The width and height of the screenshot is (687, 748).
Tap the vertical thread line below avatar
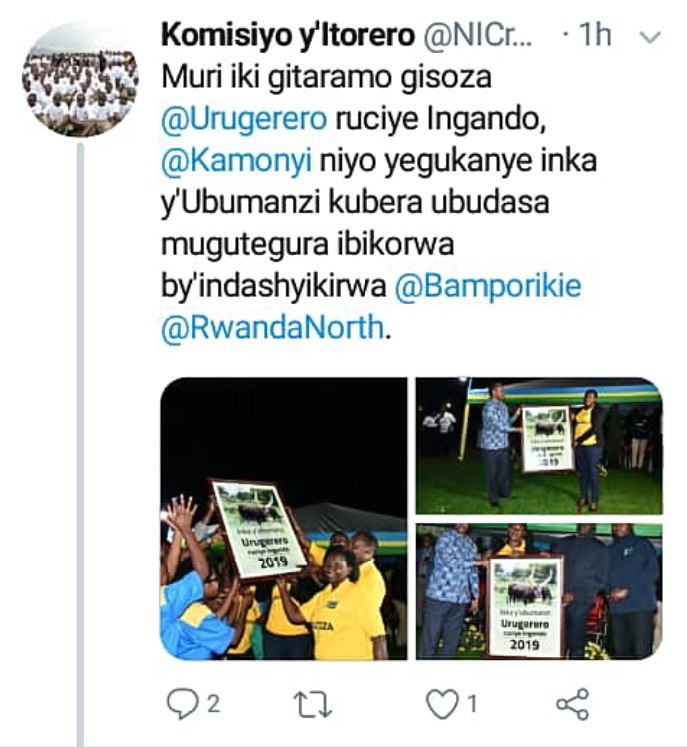coord(81,444)
